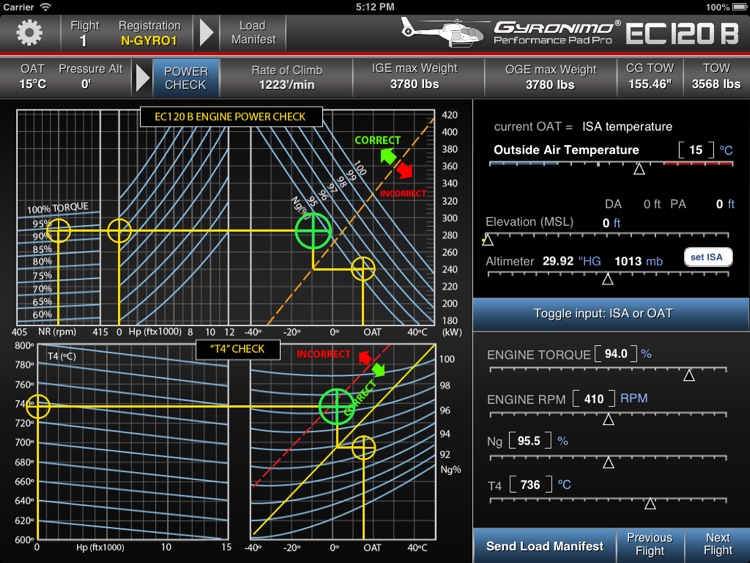This screenshot has height=563, width=750.
Task: Go to Next Flight
Action: 717,545
